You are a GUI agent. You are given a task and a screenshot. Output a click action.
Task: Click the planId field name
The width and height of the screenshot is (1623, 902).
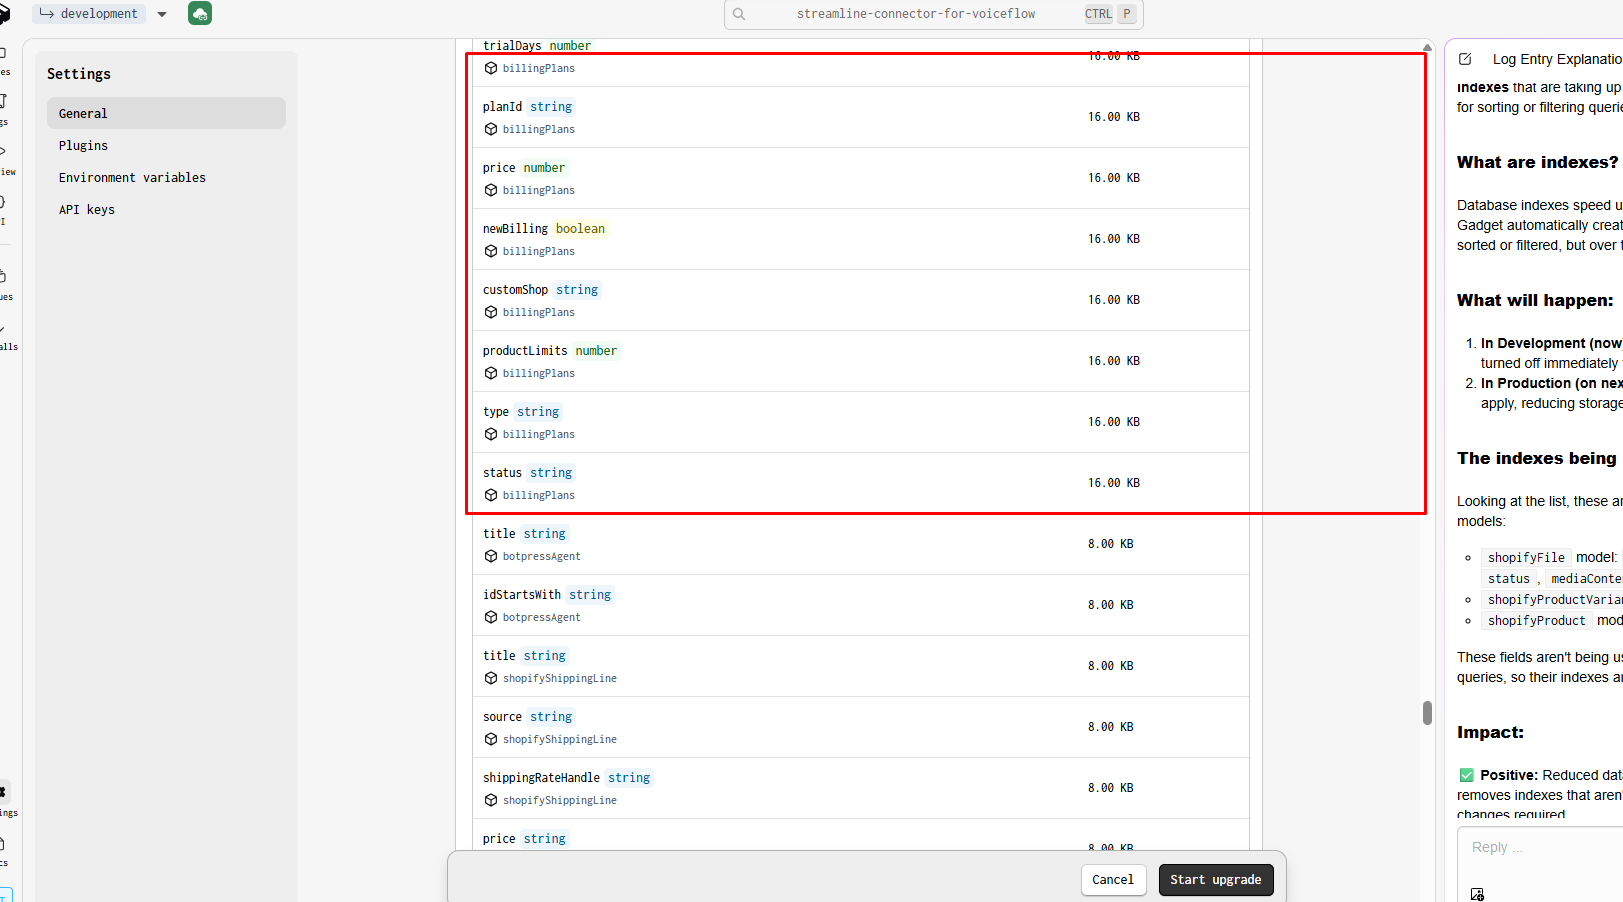(x=502, y=107)
